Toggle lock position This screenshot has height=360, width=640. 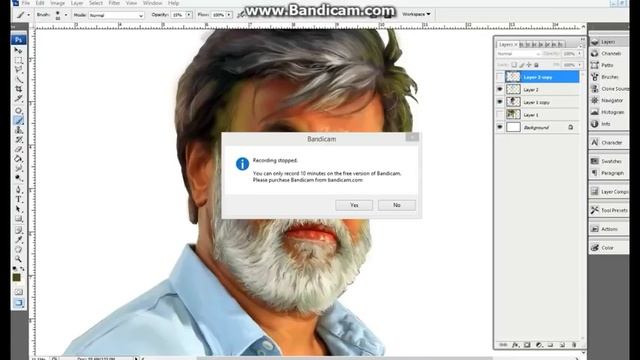point(529,65)
